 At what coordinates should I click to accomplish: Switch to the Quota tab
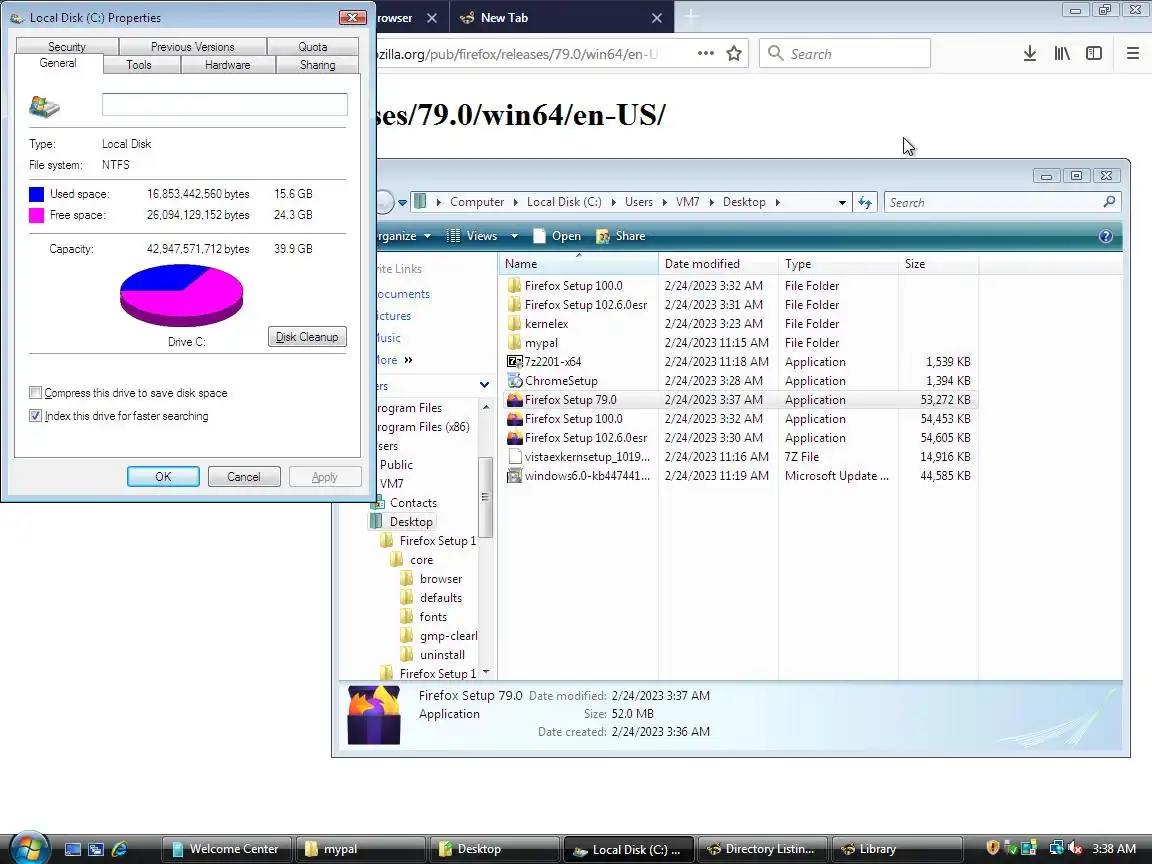point(313,46)
